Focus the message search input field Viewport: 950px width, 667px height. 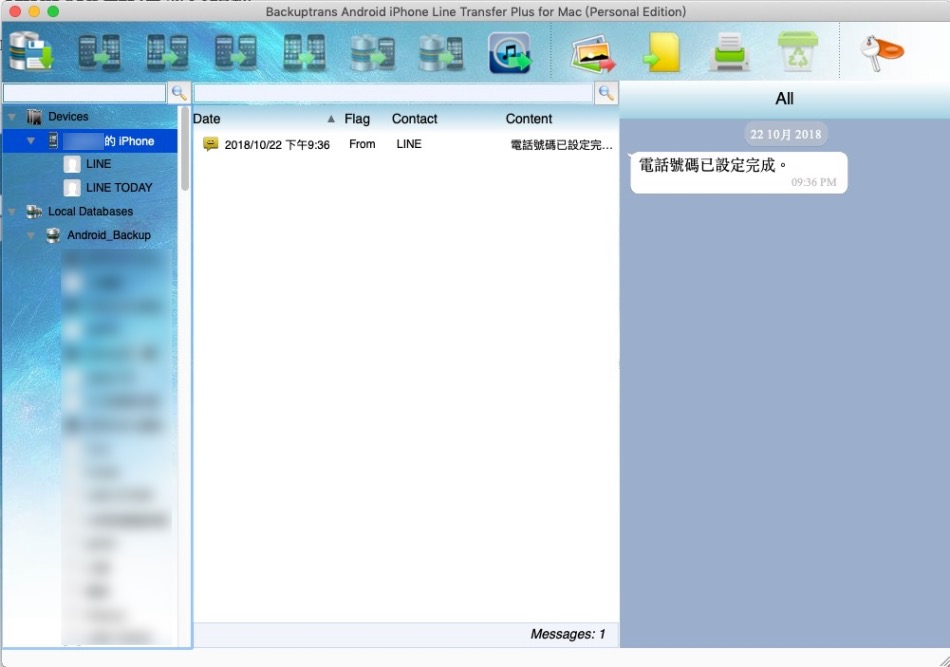[393, 93]
